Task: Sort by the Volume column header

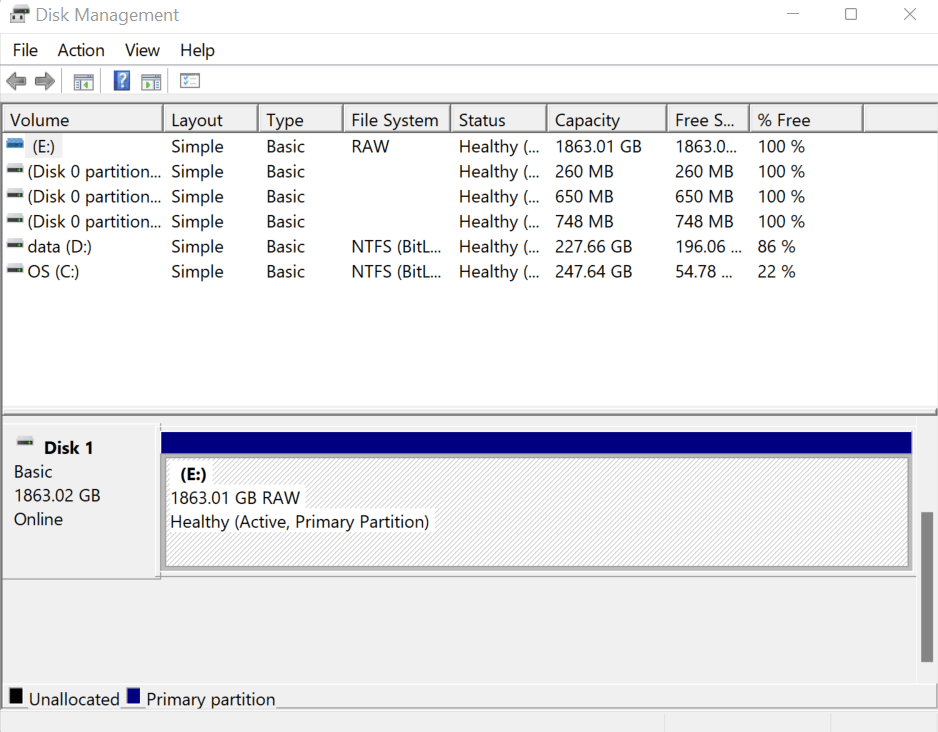Action: pos(83,120)
